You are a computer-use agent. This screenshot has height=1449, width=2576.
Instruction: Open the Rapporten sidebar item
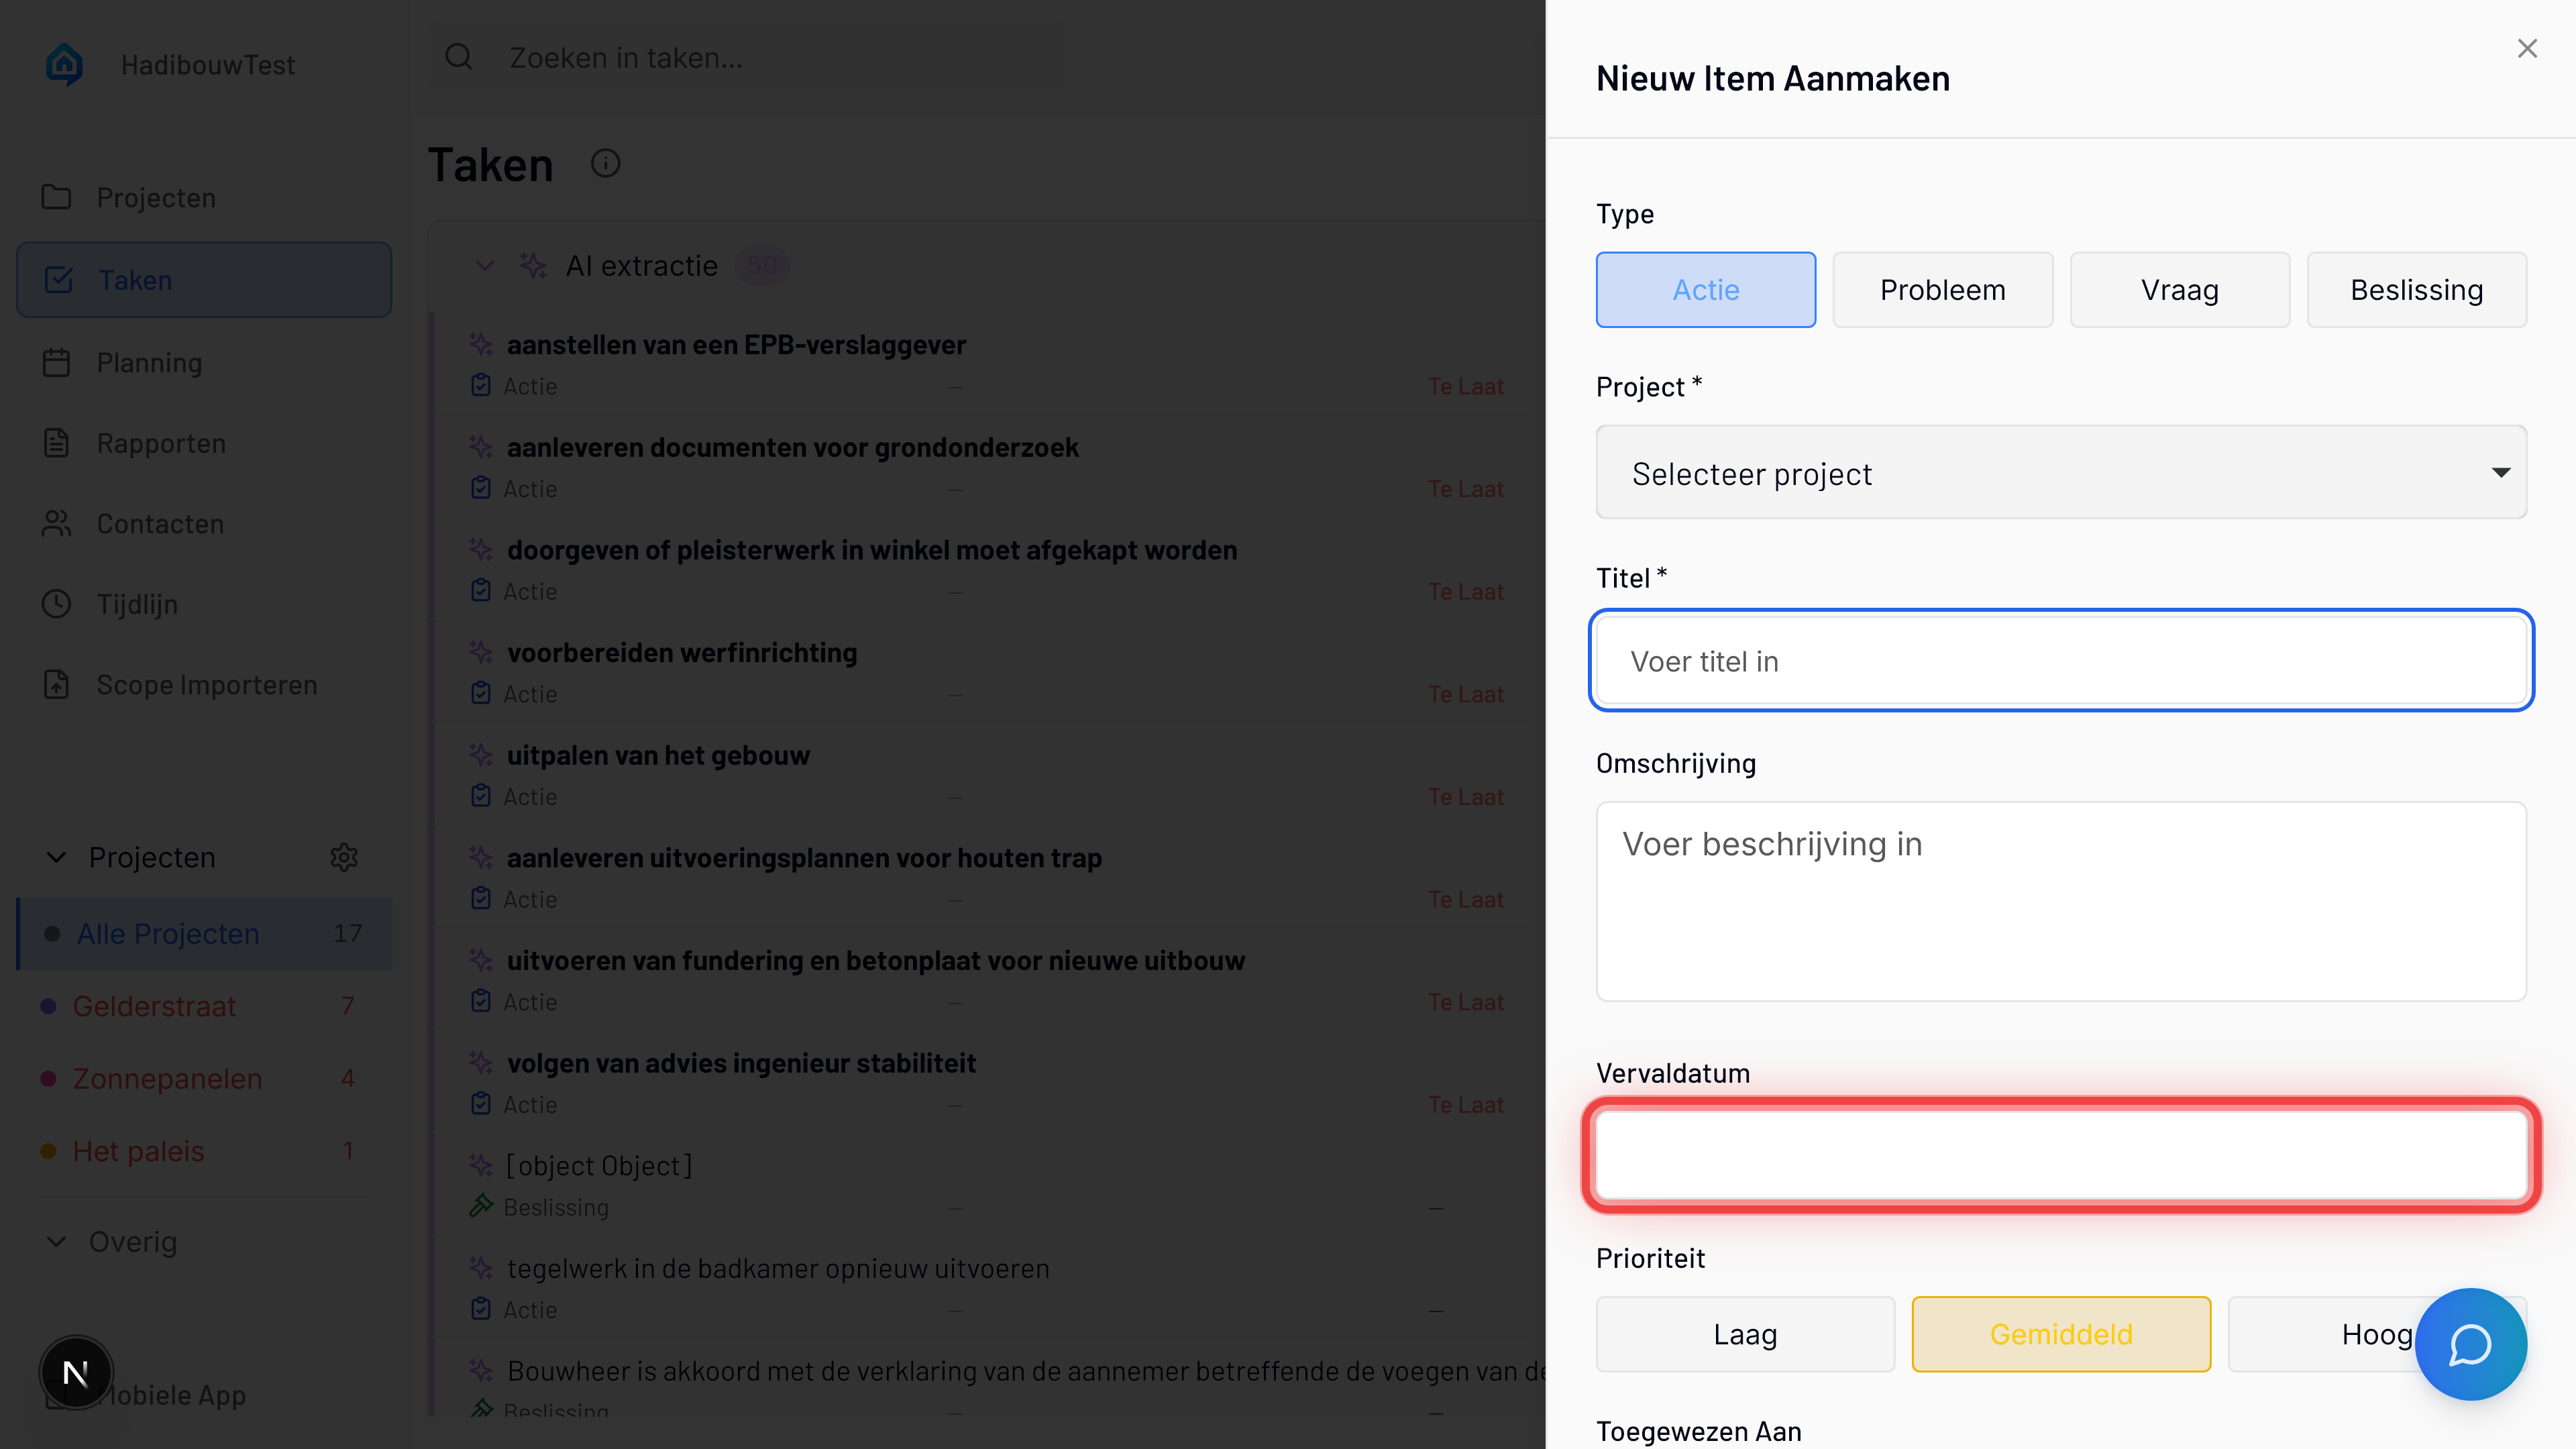tap(161, 443)
